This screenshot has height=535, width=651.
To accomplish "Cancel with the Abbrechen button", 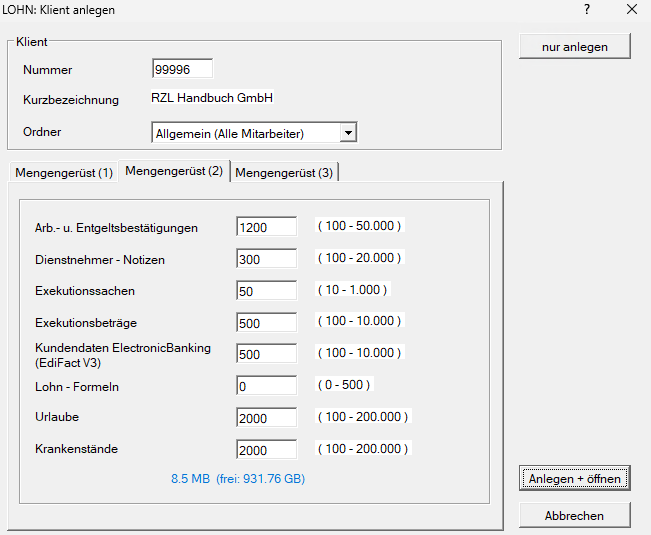I will (x=575, y=516).
